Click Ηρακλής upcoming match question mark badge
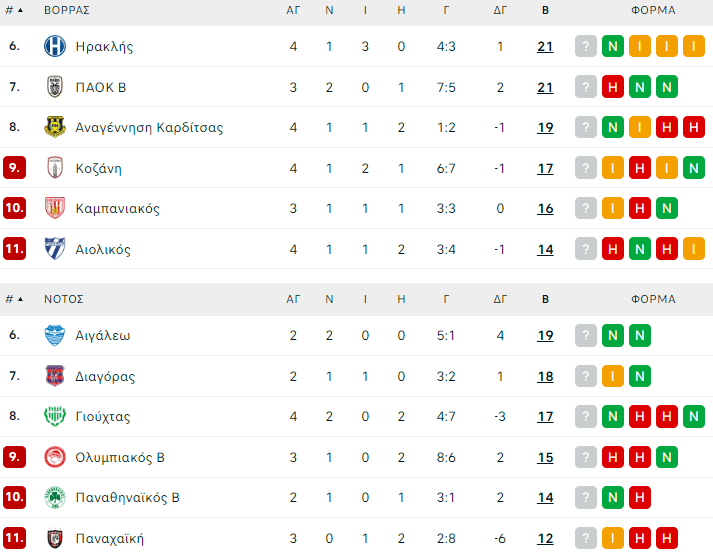Image resolution: width=713 pixels, height=556 pixels. pos(586,46)
